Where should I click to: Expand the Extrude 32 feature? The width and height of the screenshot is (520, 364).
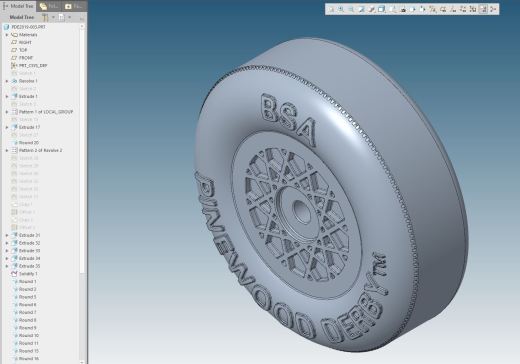7,243
